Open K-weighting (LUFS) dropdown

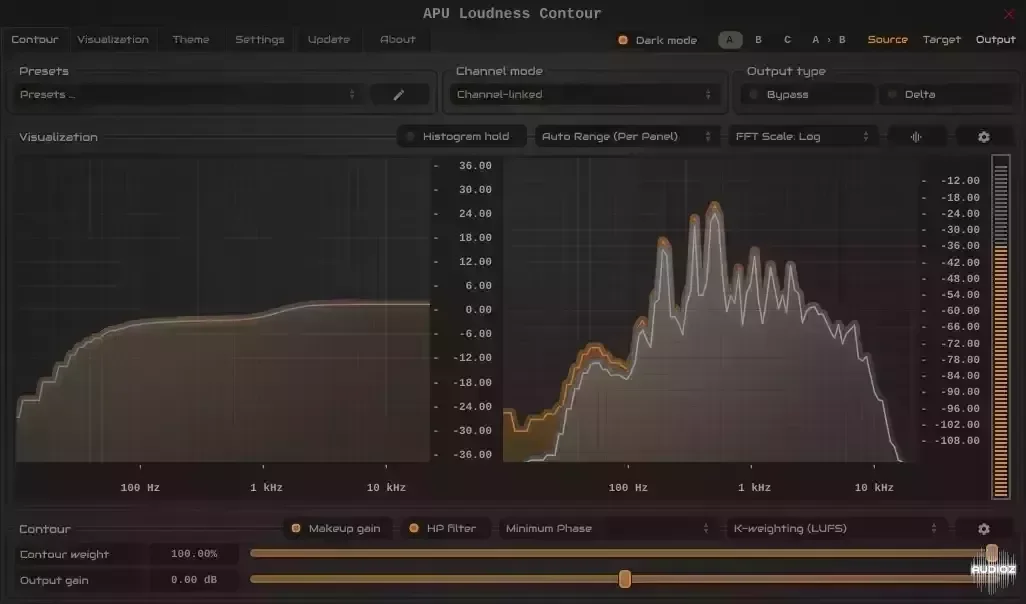(836, 529)
